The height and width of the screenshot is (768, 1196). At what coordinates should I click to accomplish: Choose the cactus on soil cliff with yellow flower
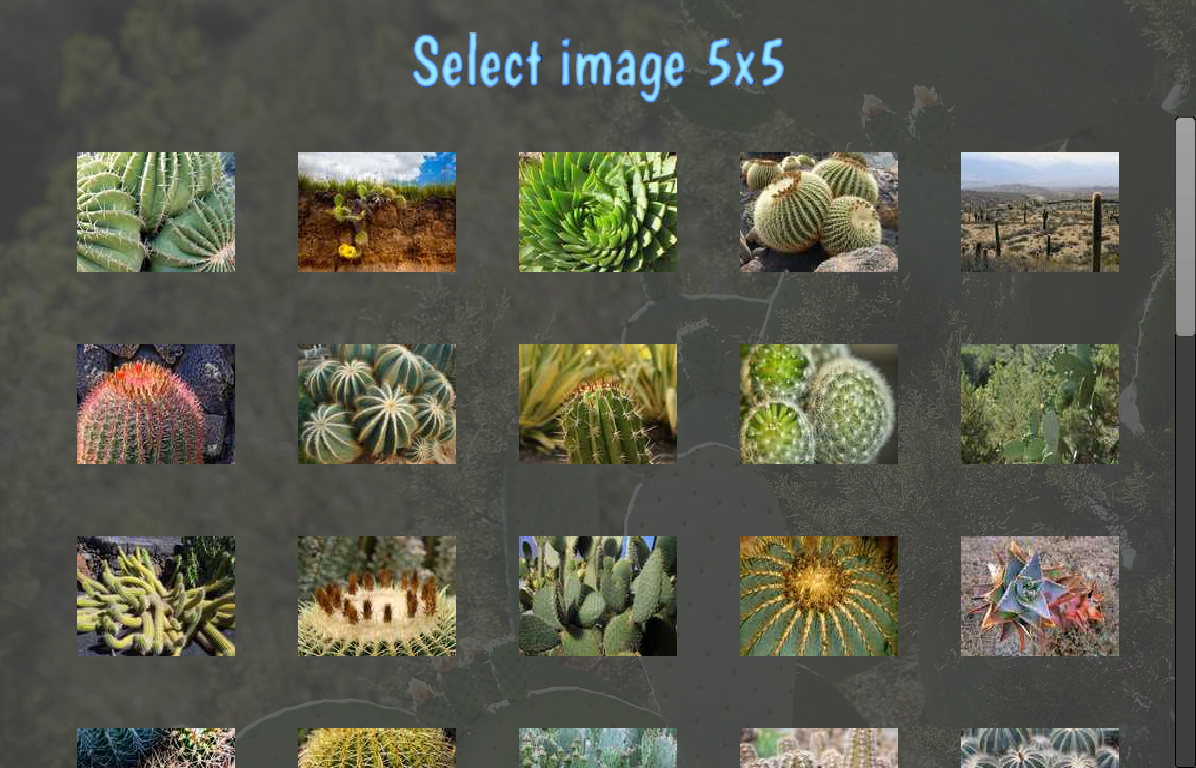click(x=377, y=212)
